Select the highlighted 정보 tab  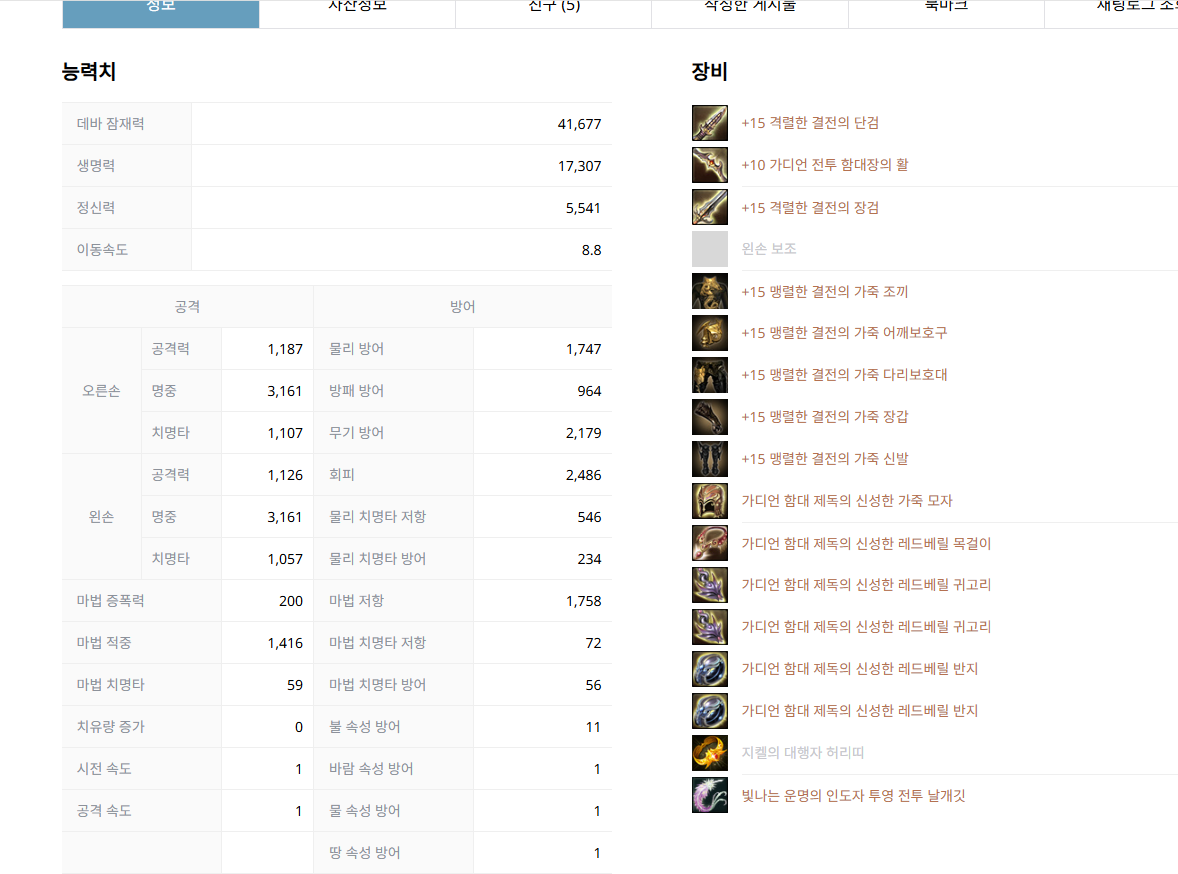pyautogui.click(x=160, y=8)
